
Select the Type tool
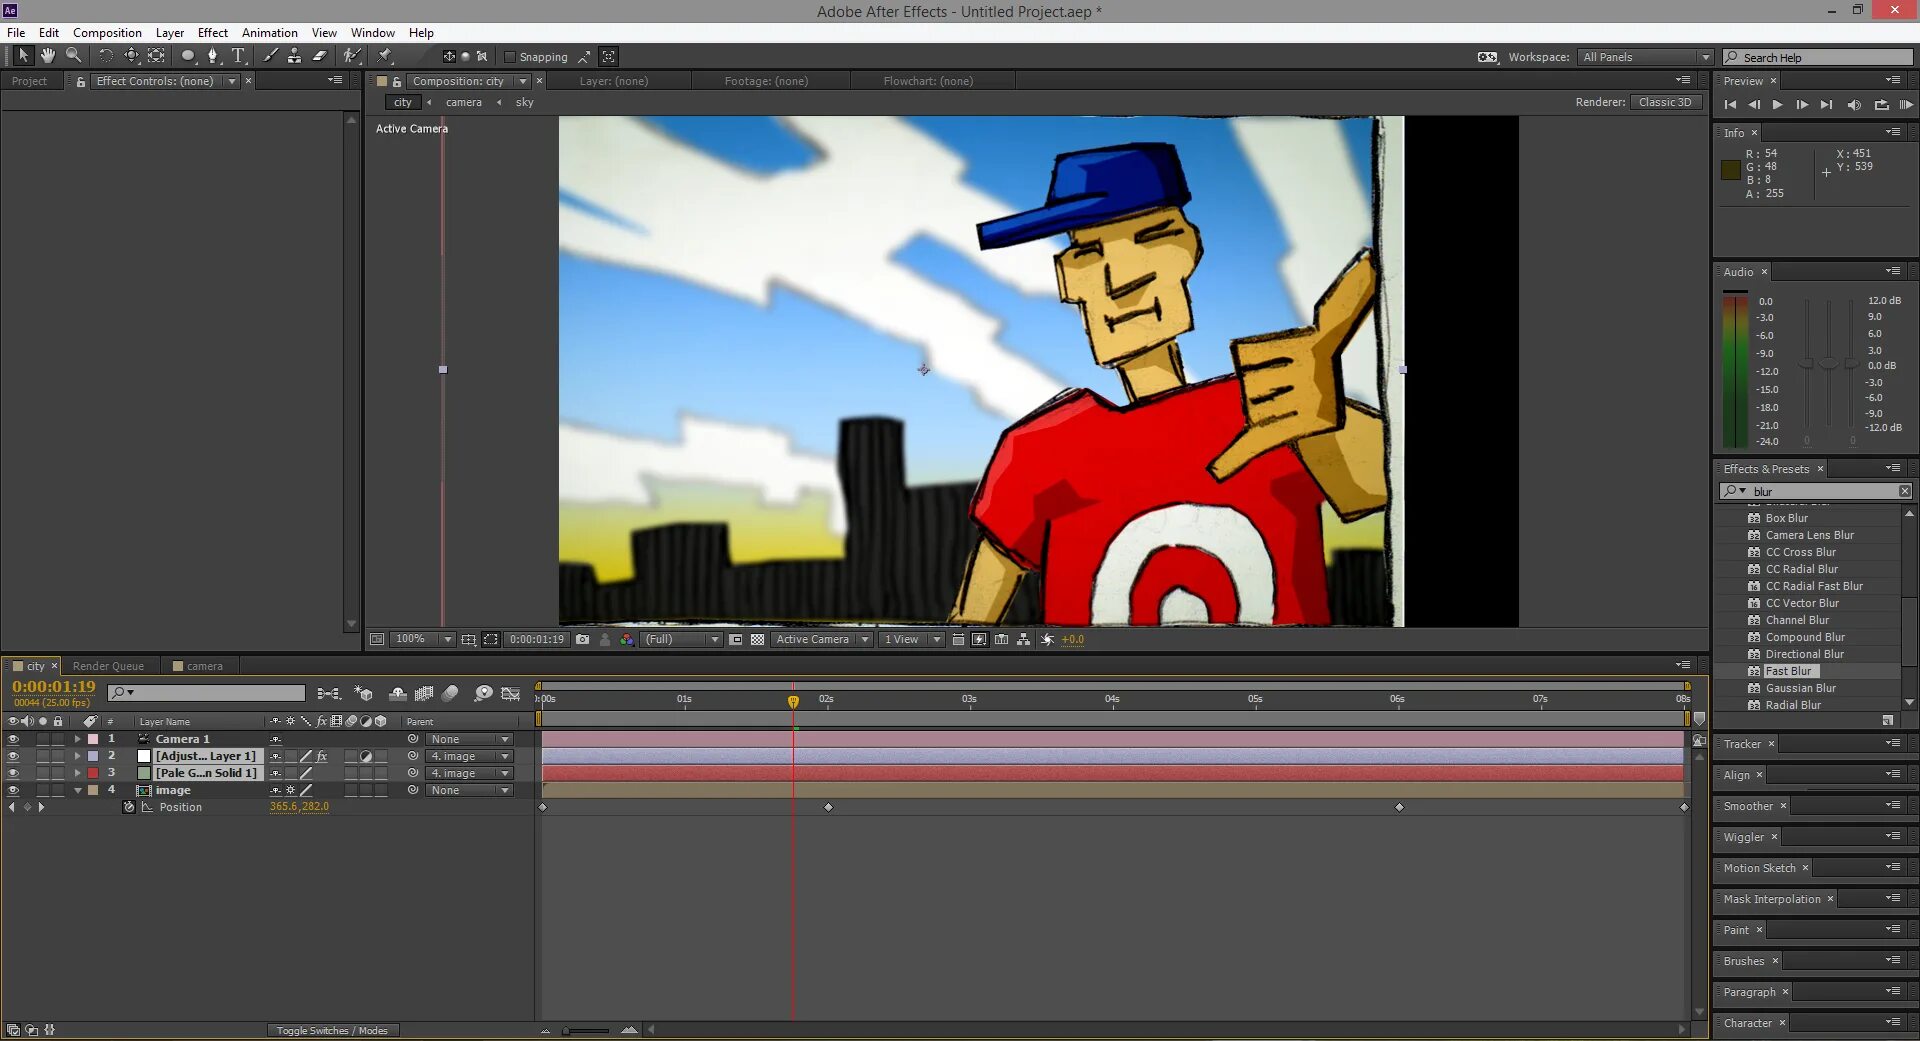tap(238, 56)
